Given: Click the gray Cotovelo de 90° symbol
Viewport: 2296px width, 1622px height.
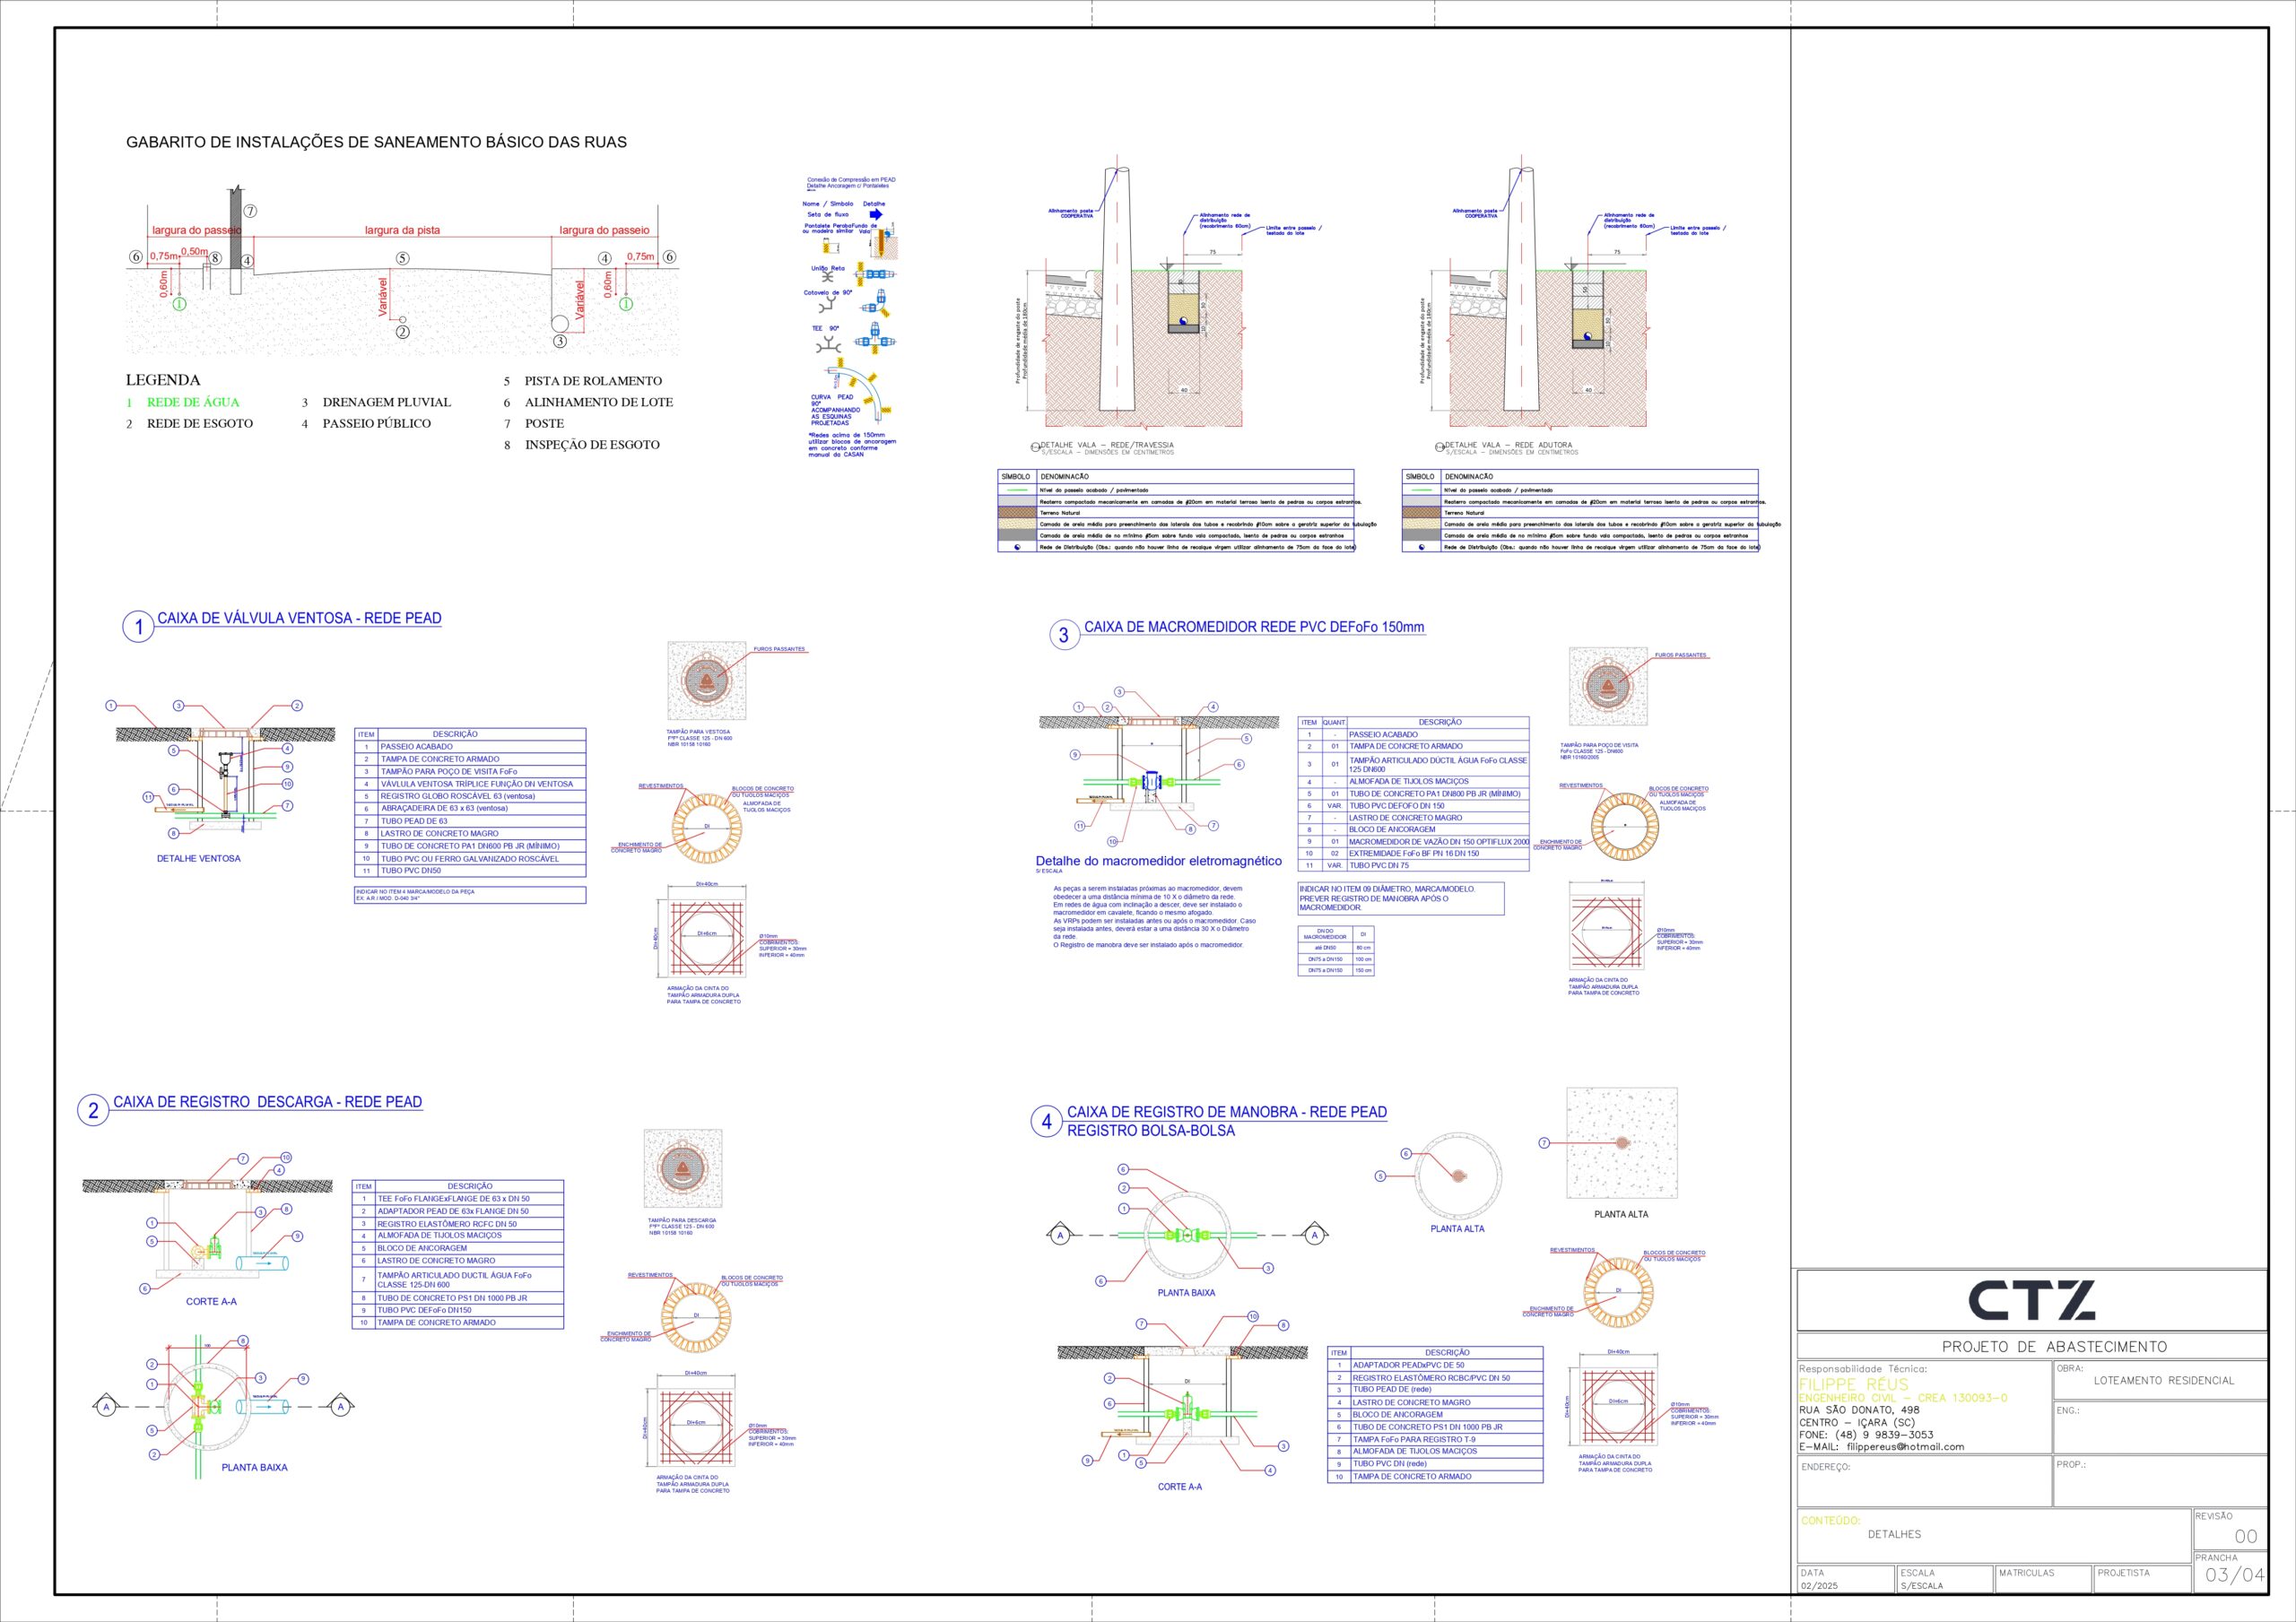Looking at the screenshot, I should pos(828,306).
